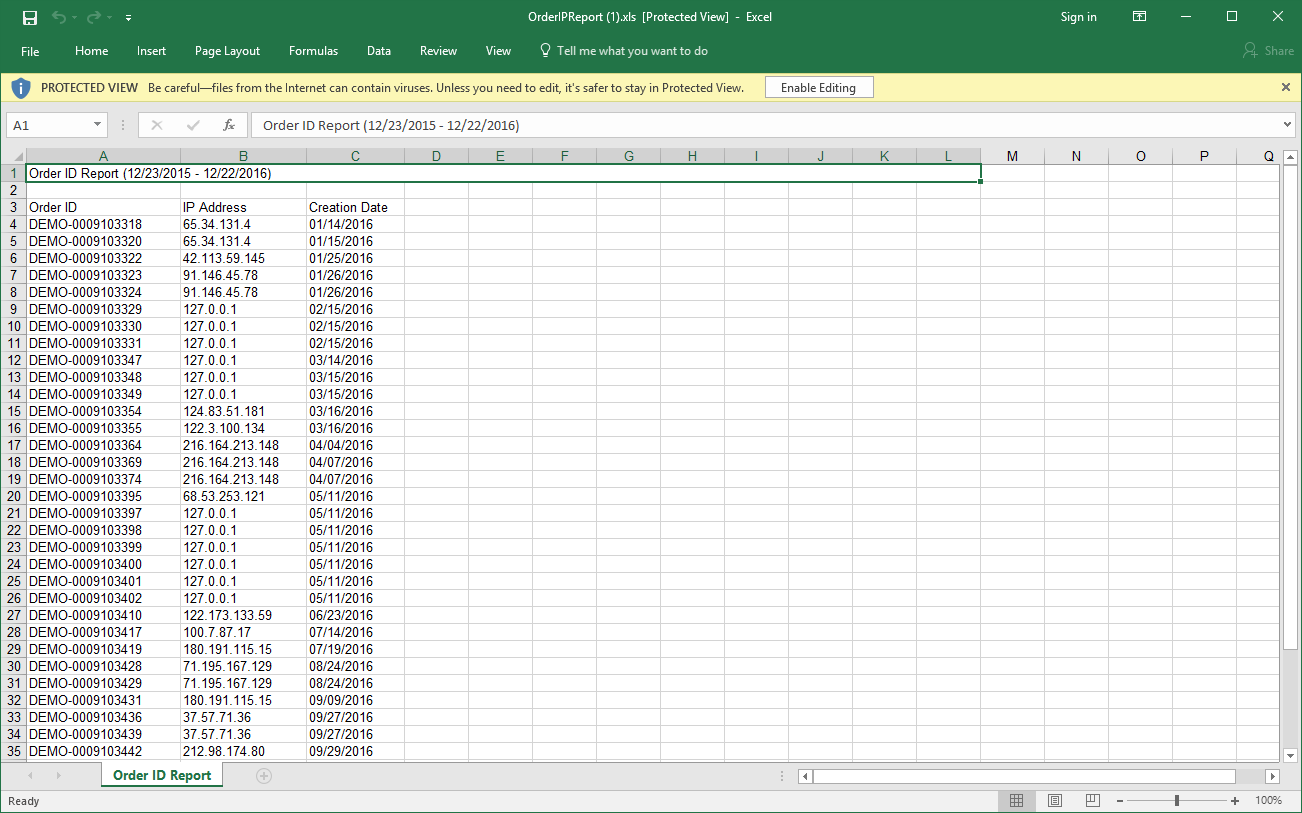Click next sheet navigation arrow
The height and width of the screenshot is (813, 1302).
(58, 776)
